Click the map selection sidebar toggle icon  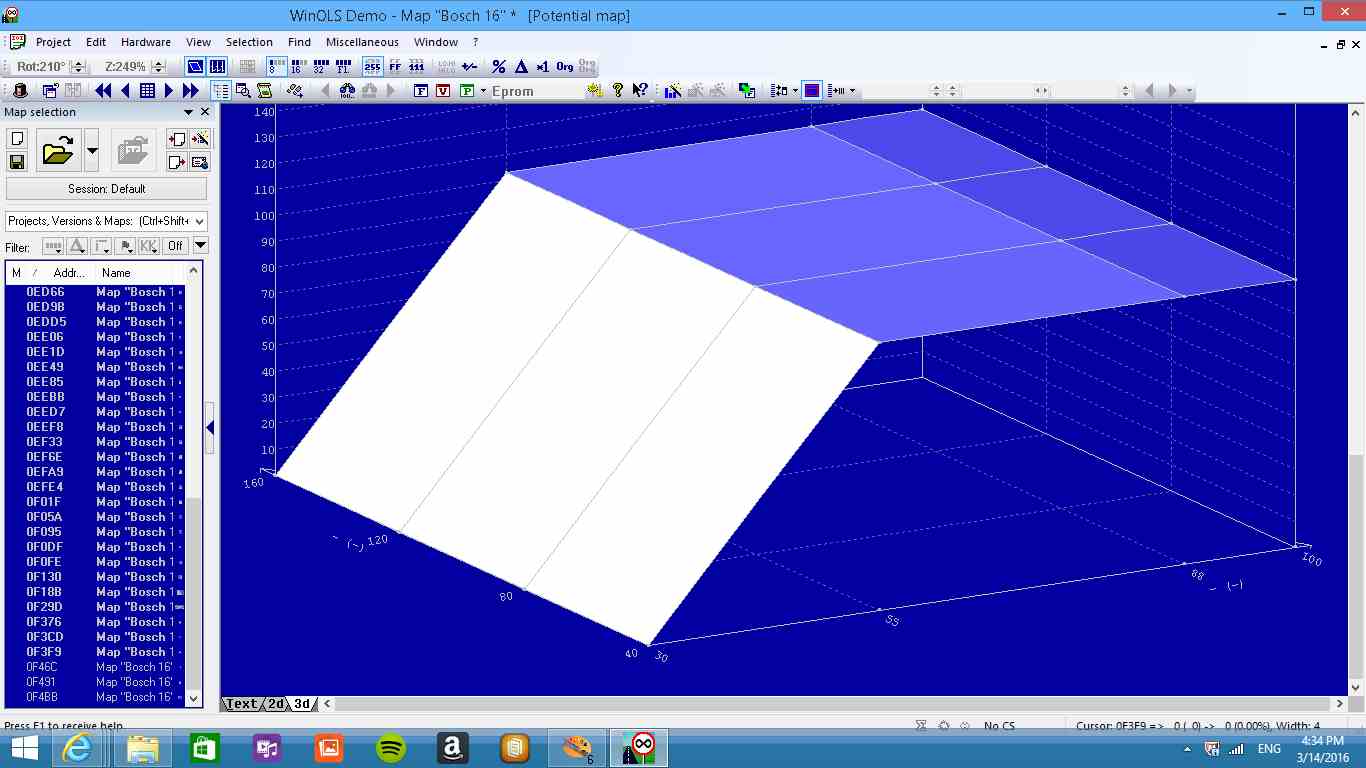tap(221, 91)
